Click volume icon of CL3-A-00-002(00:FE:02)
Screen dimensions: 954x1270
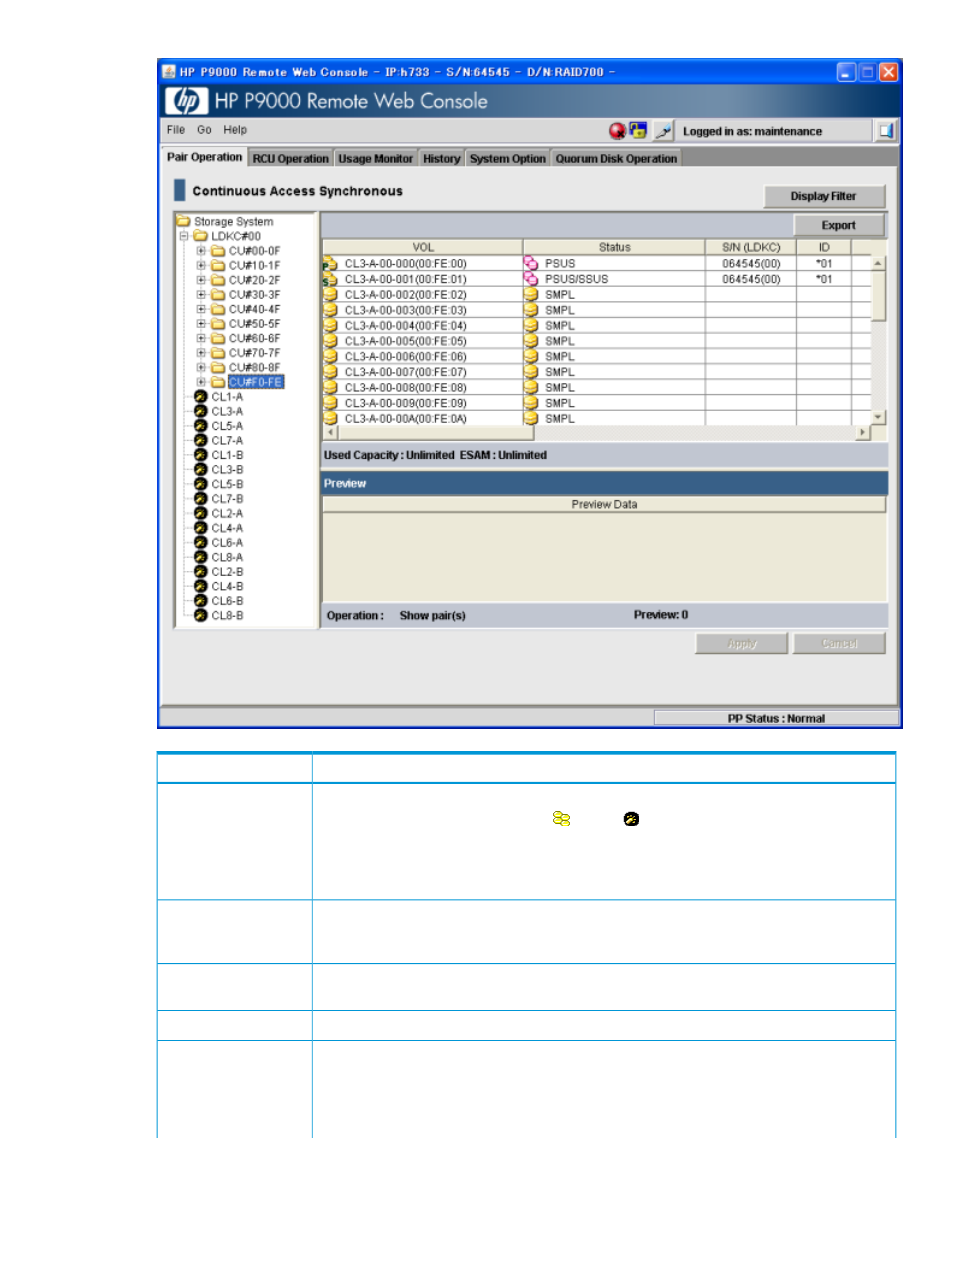pos(330,295)
